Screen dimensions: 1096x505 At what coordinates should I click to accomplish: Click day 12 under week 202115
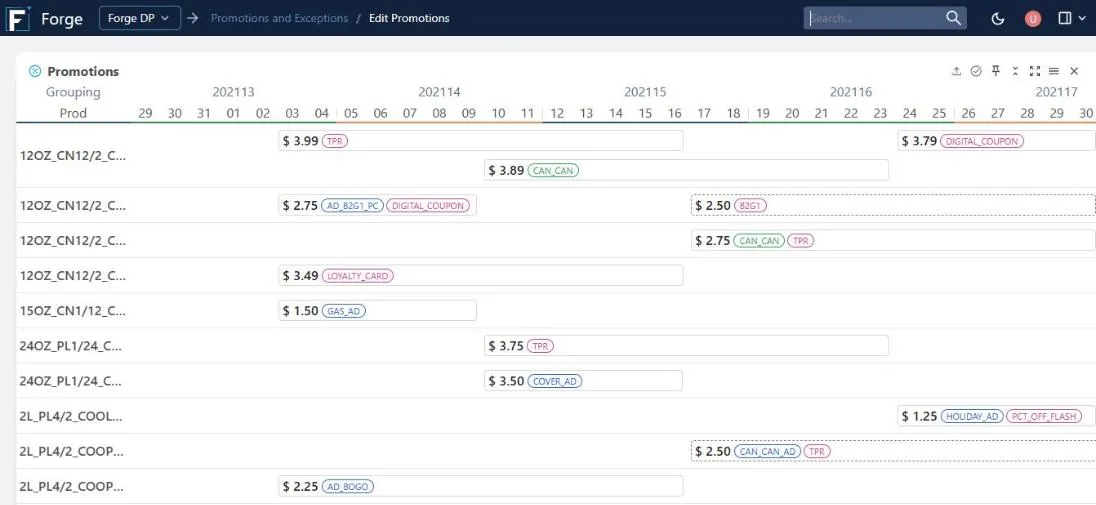(x=557, y=113)
